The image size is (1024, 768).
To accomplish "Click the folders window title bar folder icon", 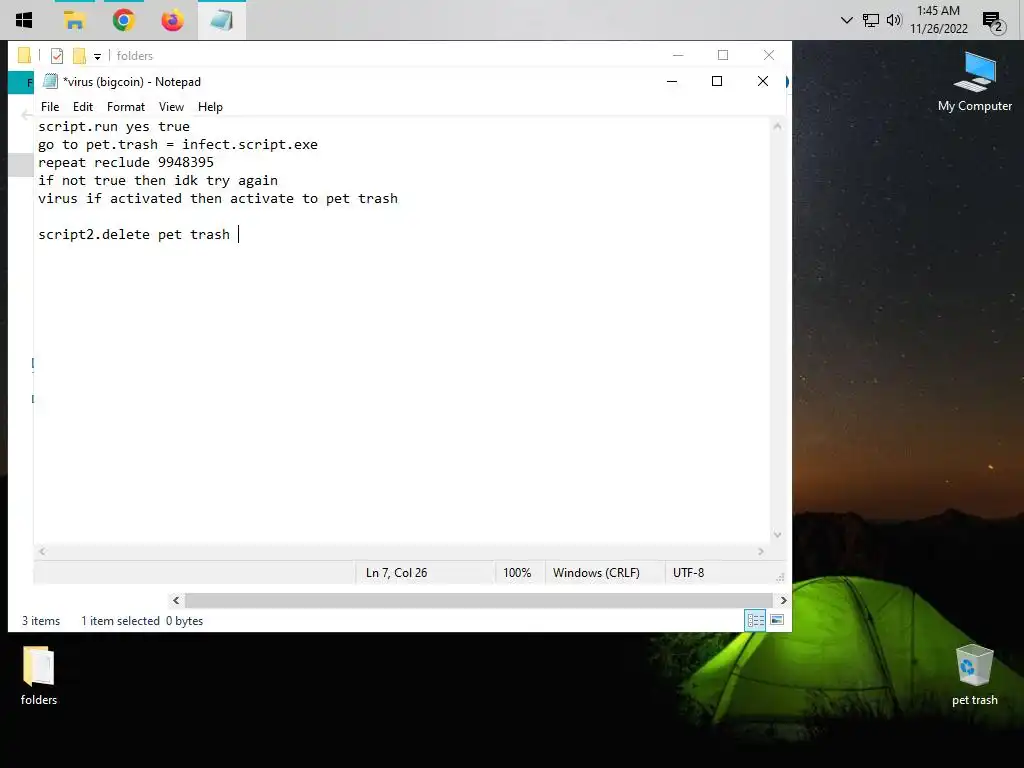I will click(x=24, y=56).
